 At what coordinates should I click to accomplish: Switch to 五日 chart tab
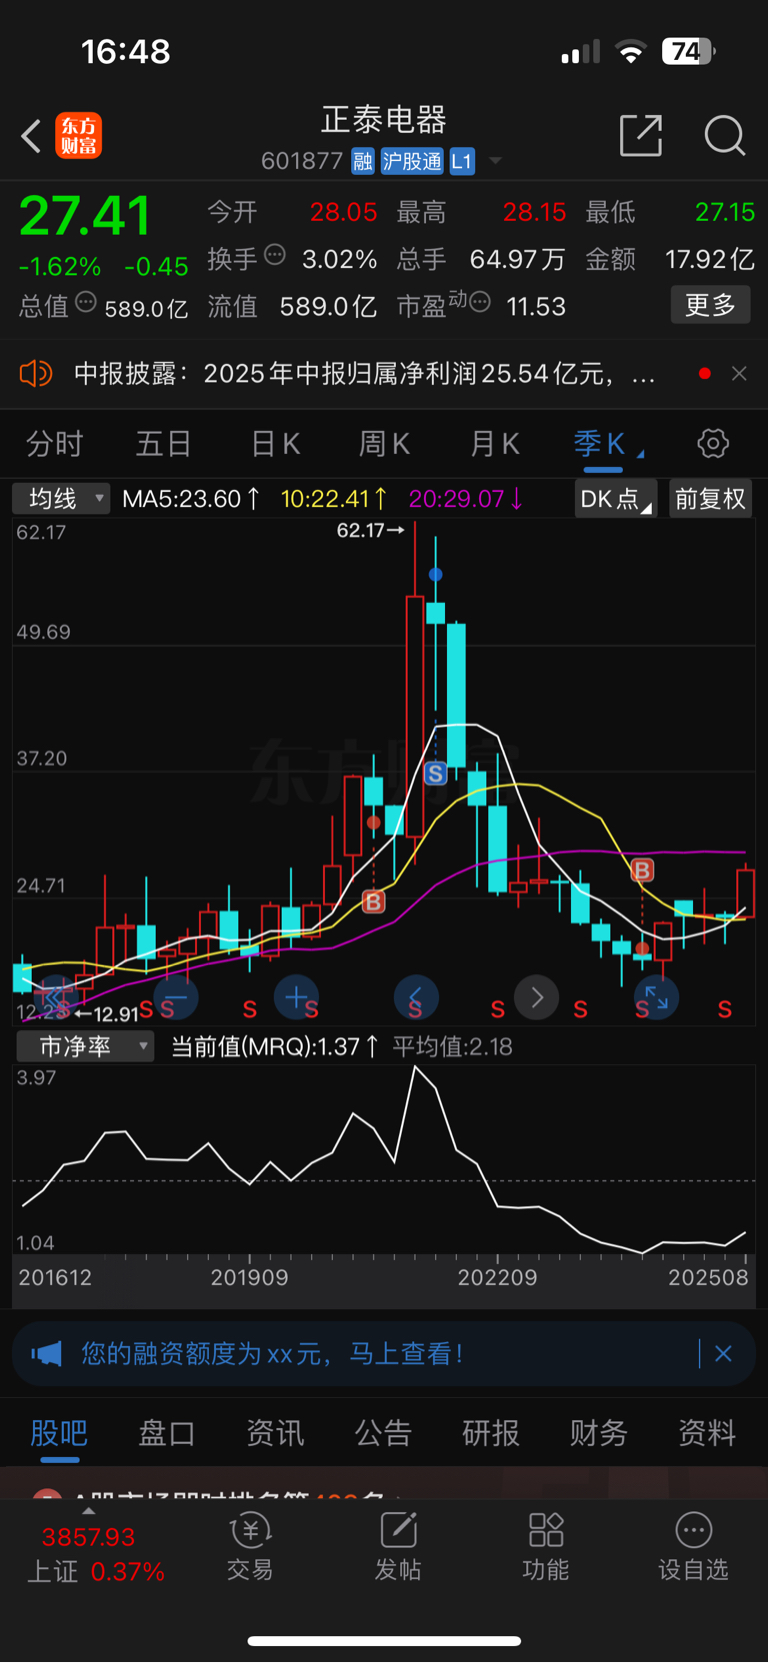coord(163,443)
